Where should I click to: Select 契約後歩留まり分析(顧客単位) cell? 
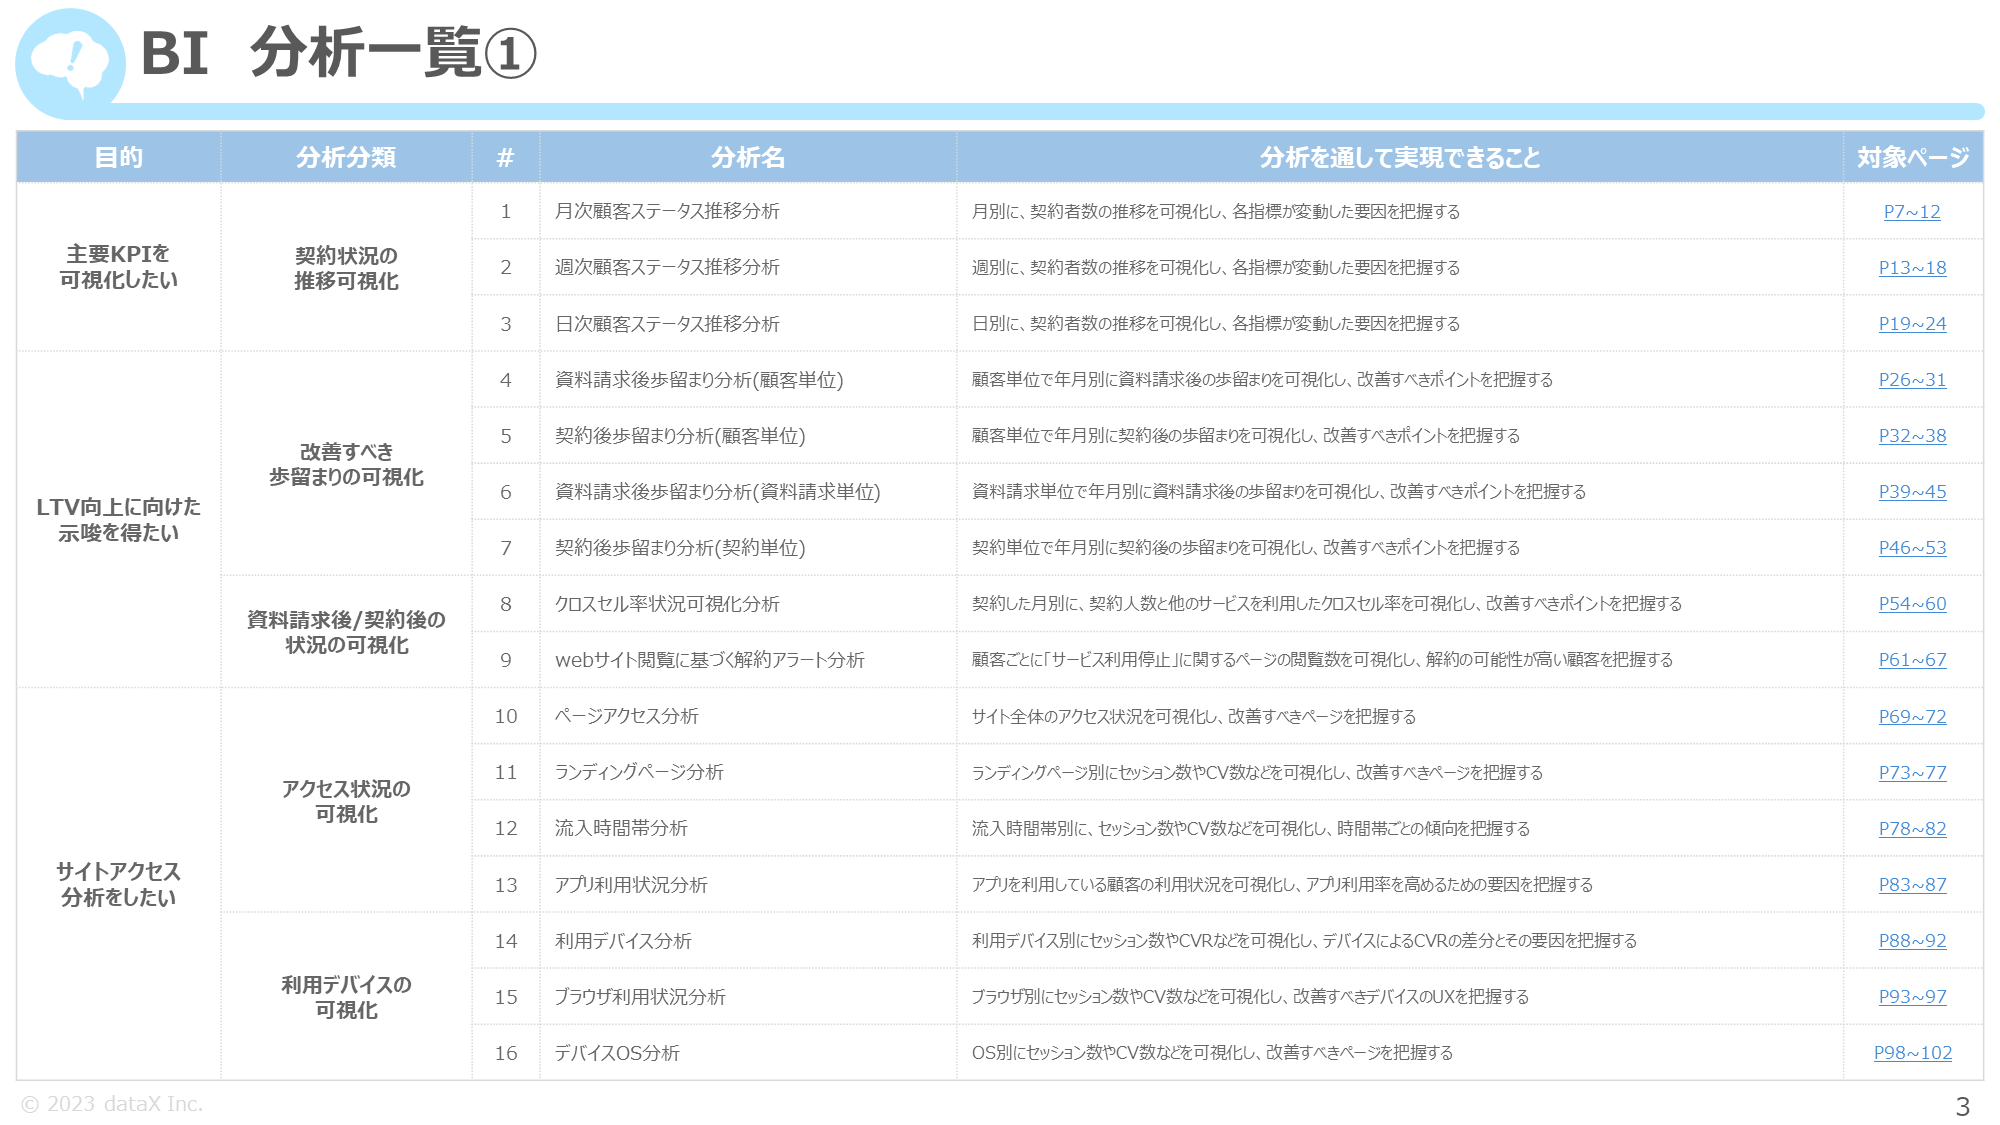[x=748, y=435]
